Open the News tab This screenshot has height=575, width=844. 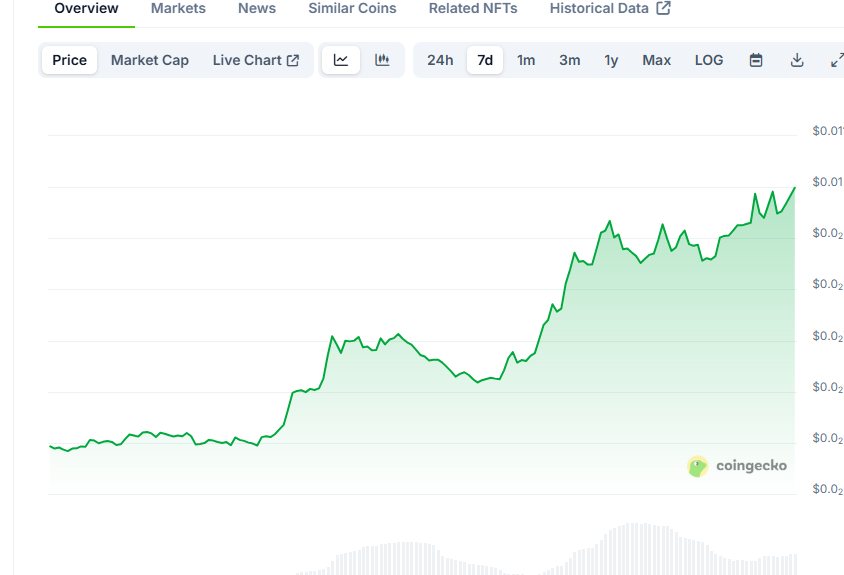(257, 9)
